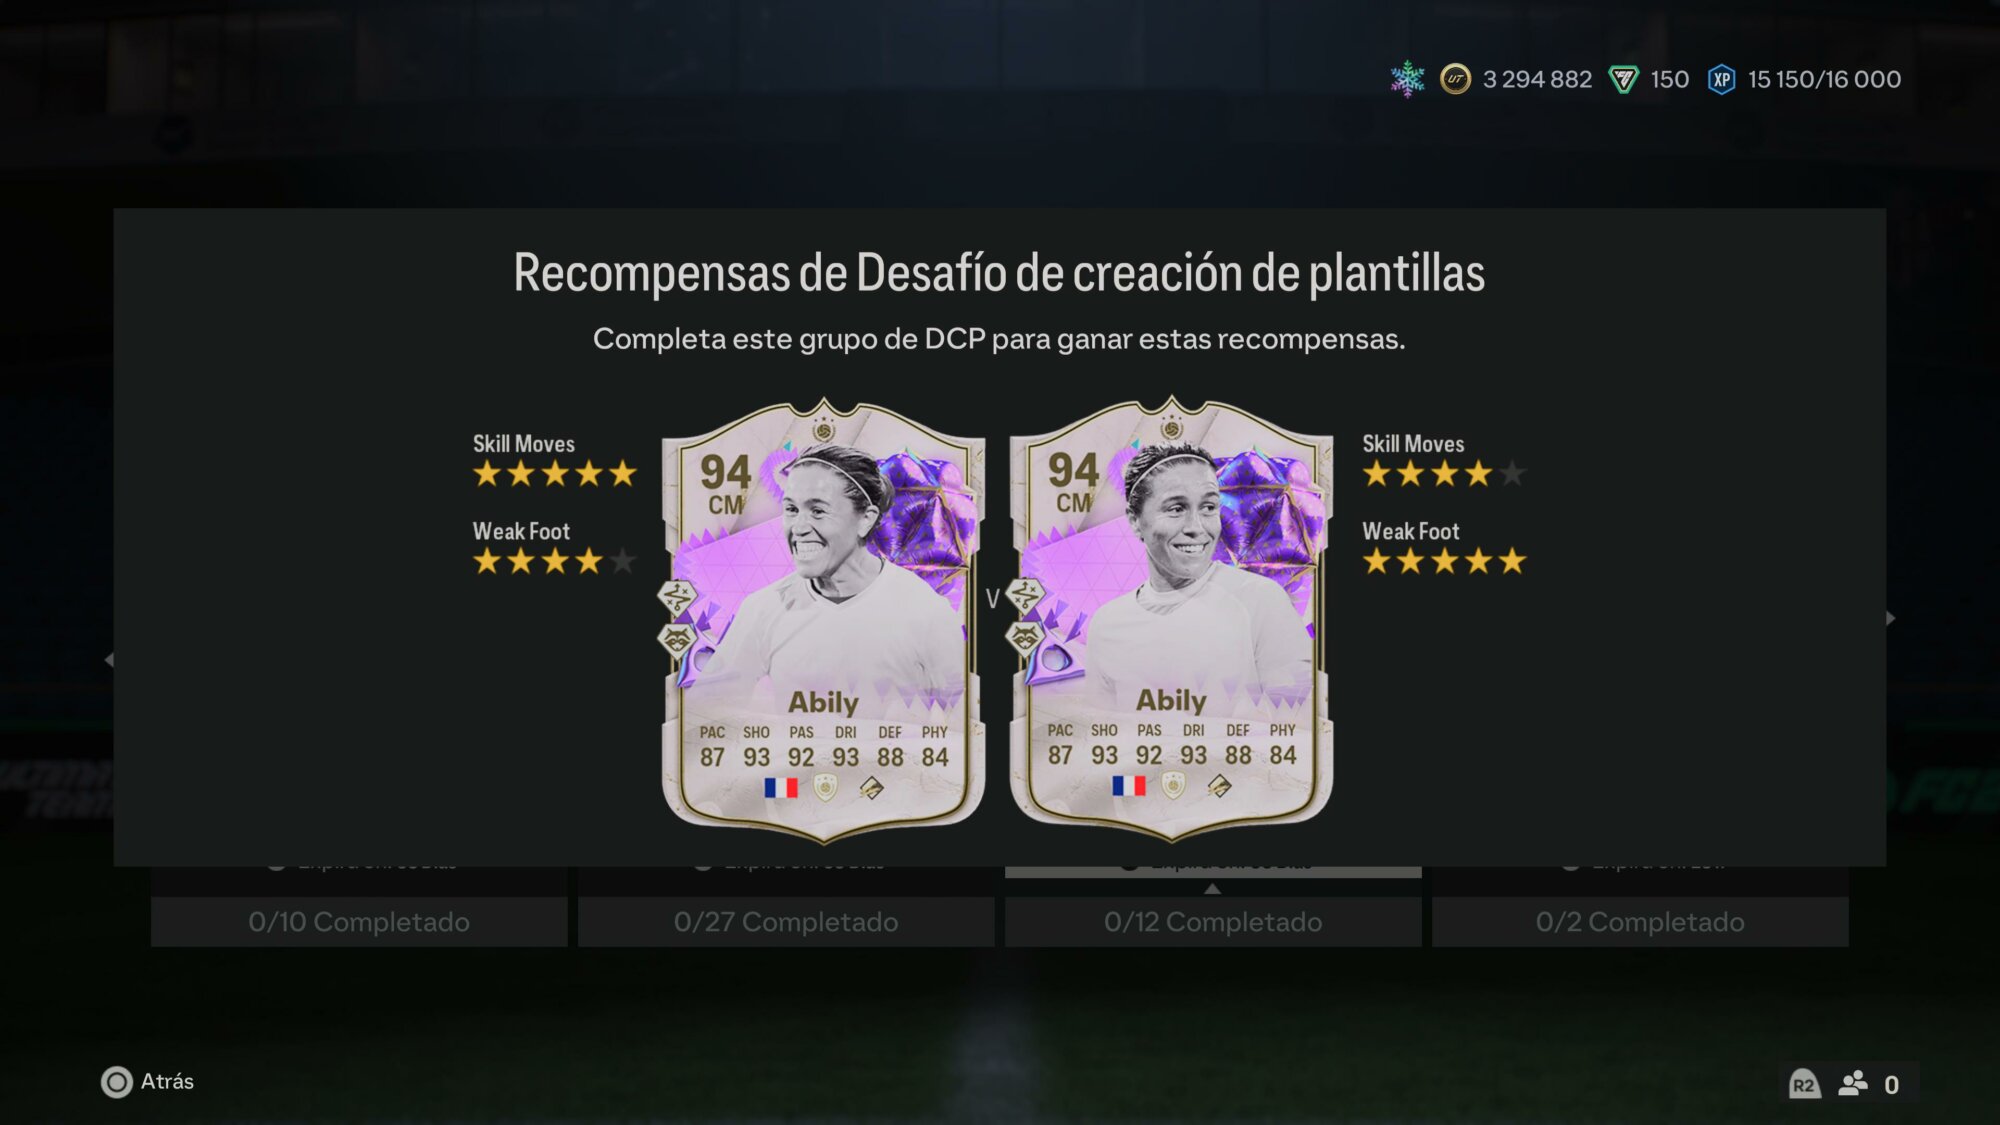Open the 0/27 Completado challenge group

point(786,922)
